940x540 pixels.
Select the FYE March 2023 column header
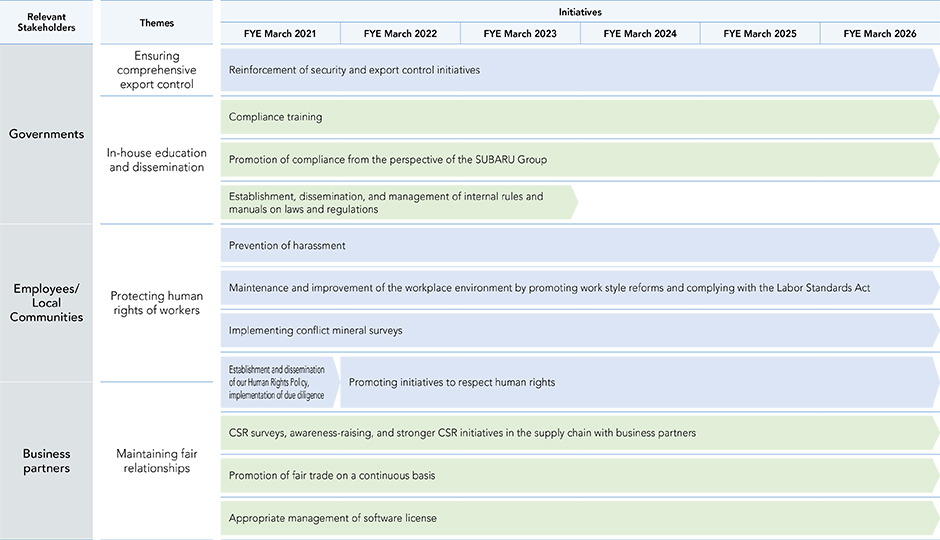520,34
